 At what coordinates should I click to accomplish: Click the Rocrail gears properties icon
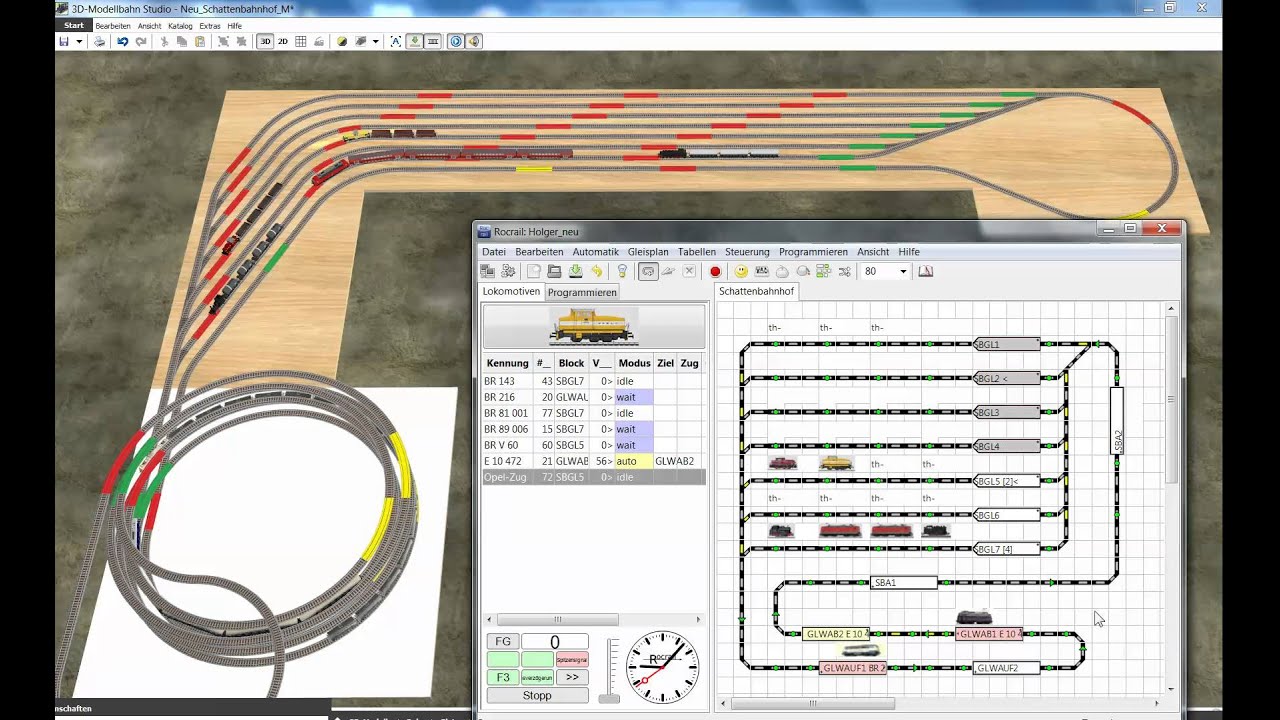(508, 271)
